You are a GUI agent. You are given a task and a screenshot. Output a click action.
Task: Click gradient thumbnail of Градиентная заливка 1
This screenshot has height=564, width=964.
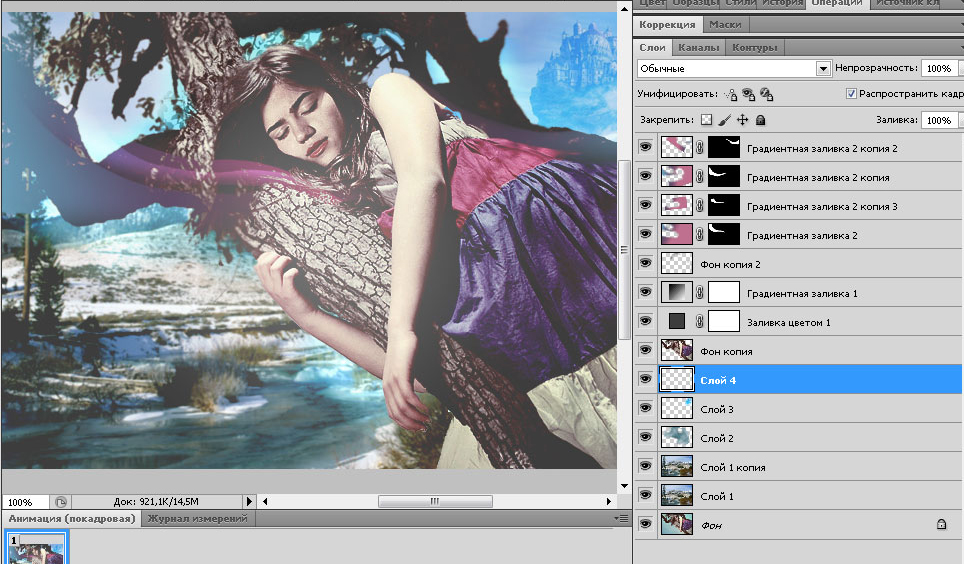pyautogui.click(x=677, y=293)
